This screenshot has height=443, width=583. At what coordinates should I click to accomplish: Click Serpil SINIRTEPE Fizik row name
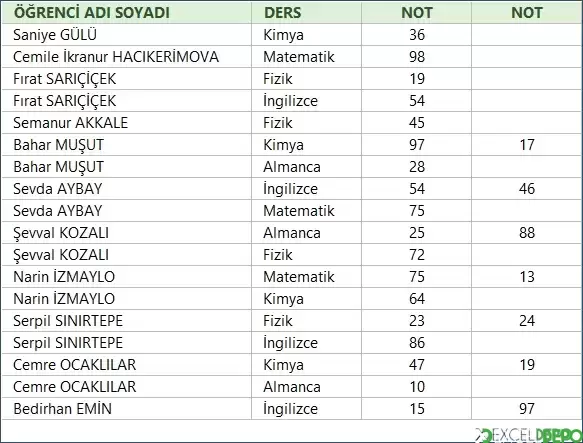point(127,321)
